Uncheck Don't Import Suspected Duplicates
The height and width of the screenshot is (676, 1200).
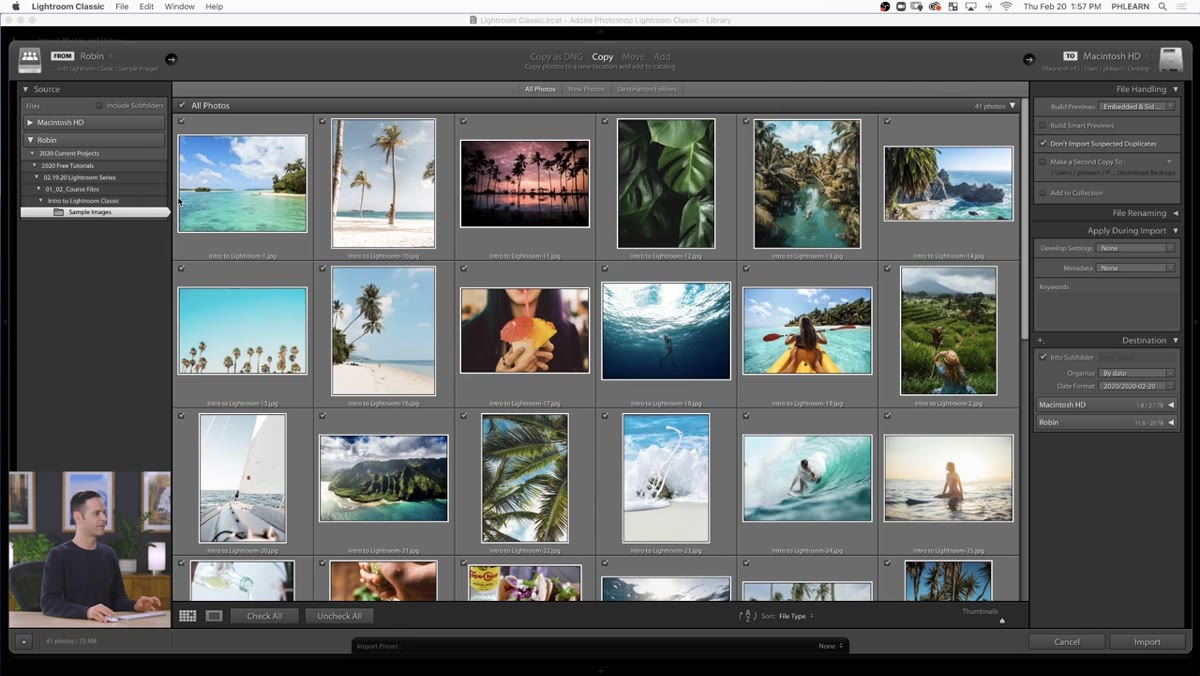click(1042, 143)
